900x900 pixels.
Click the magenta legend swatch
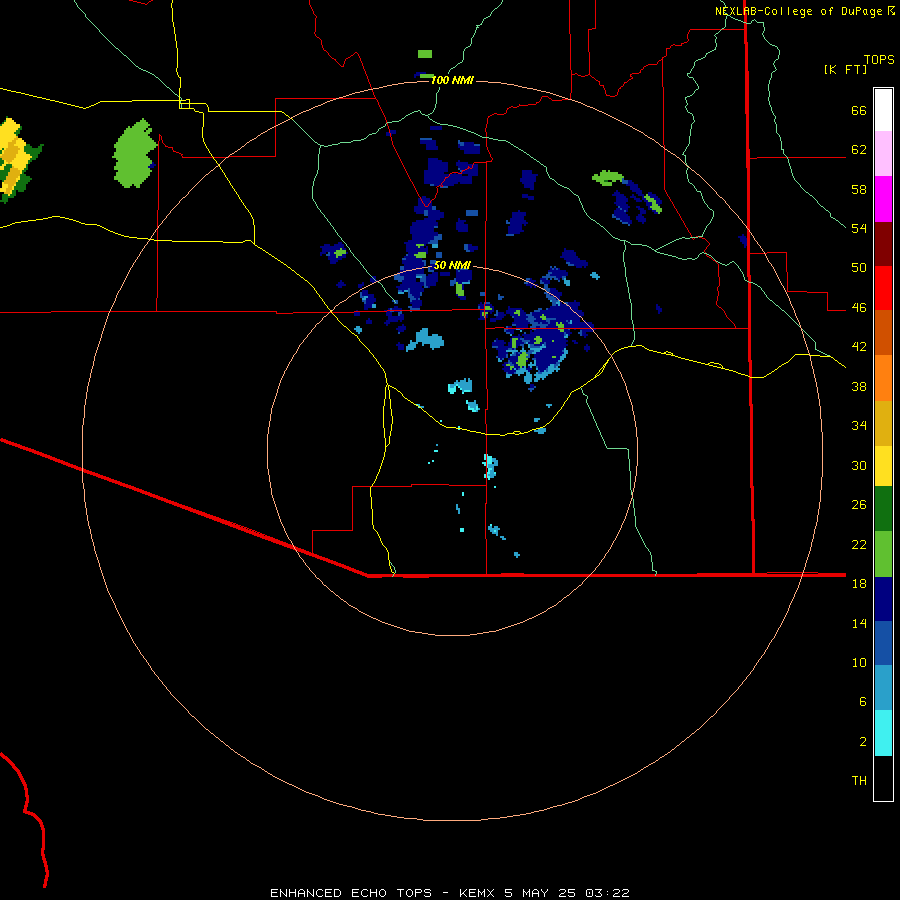pyautogui.click(x=883, y=199)
